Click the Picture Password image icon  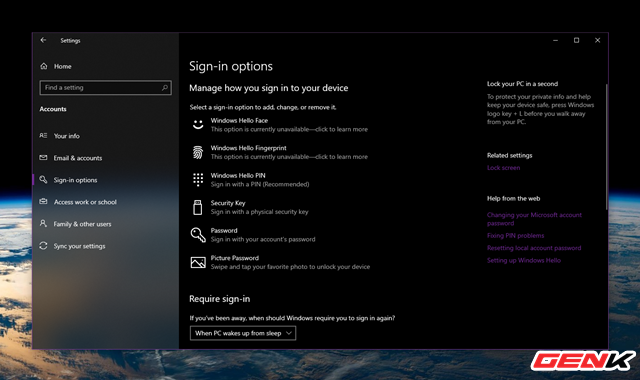pyautogui.click(x=198, y=262)
